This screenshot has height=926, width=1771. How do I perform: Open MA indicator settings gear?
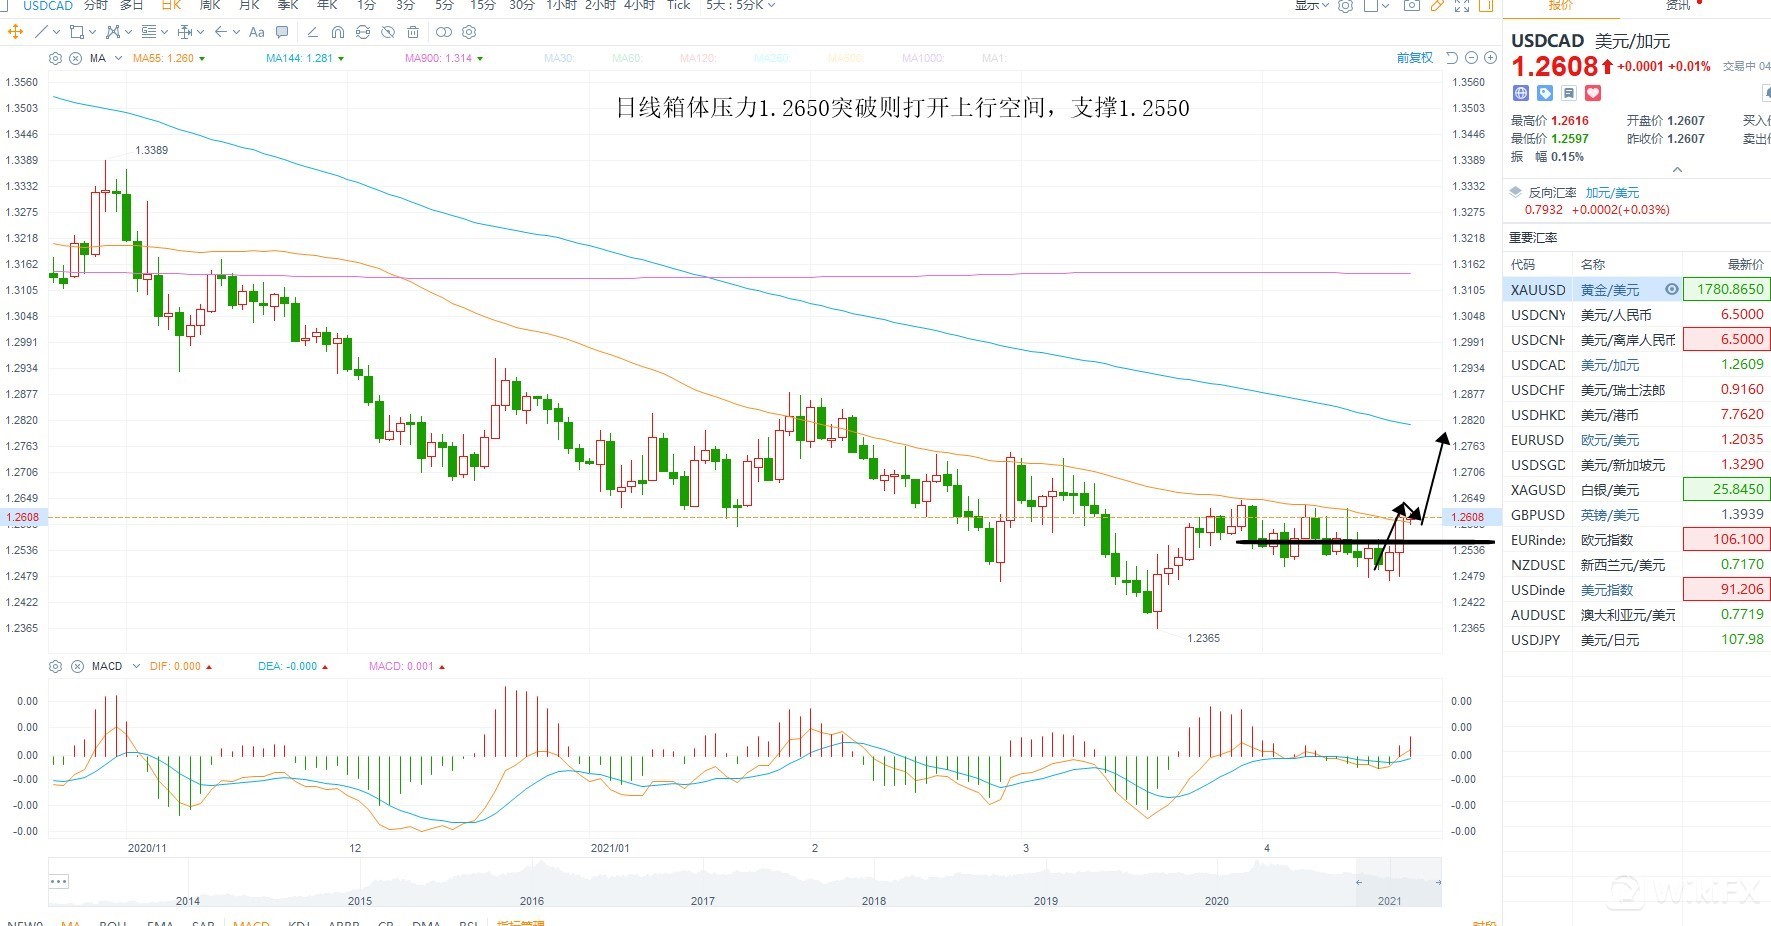tap(56, 58)
